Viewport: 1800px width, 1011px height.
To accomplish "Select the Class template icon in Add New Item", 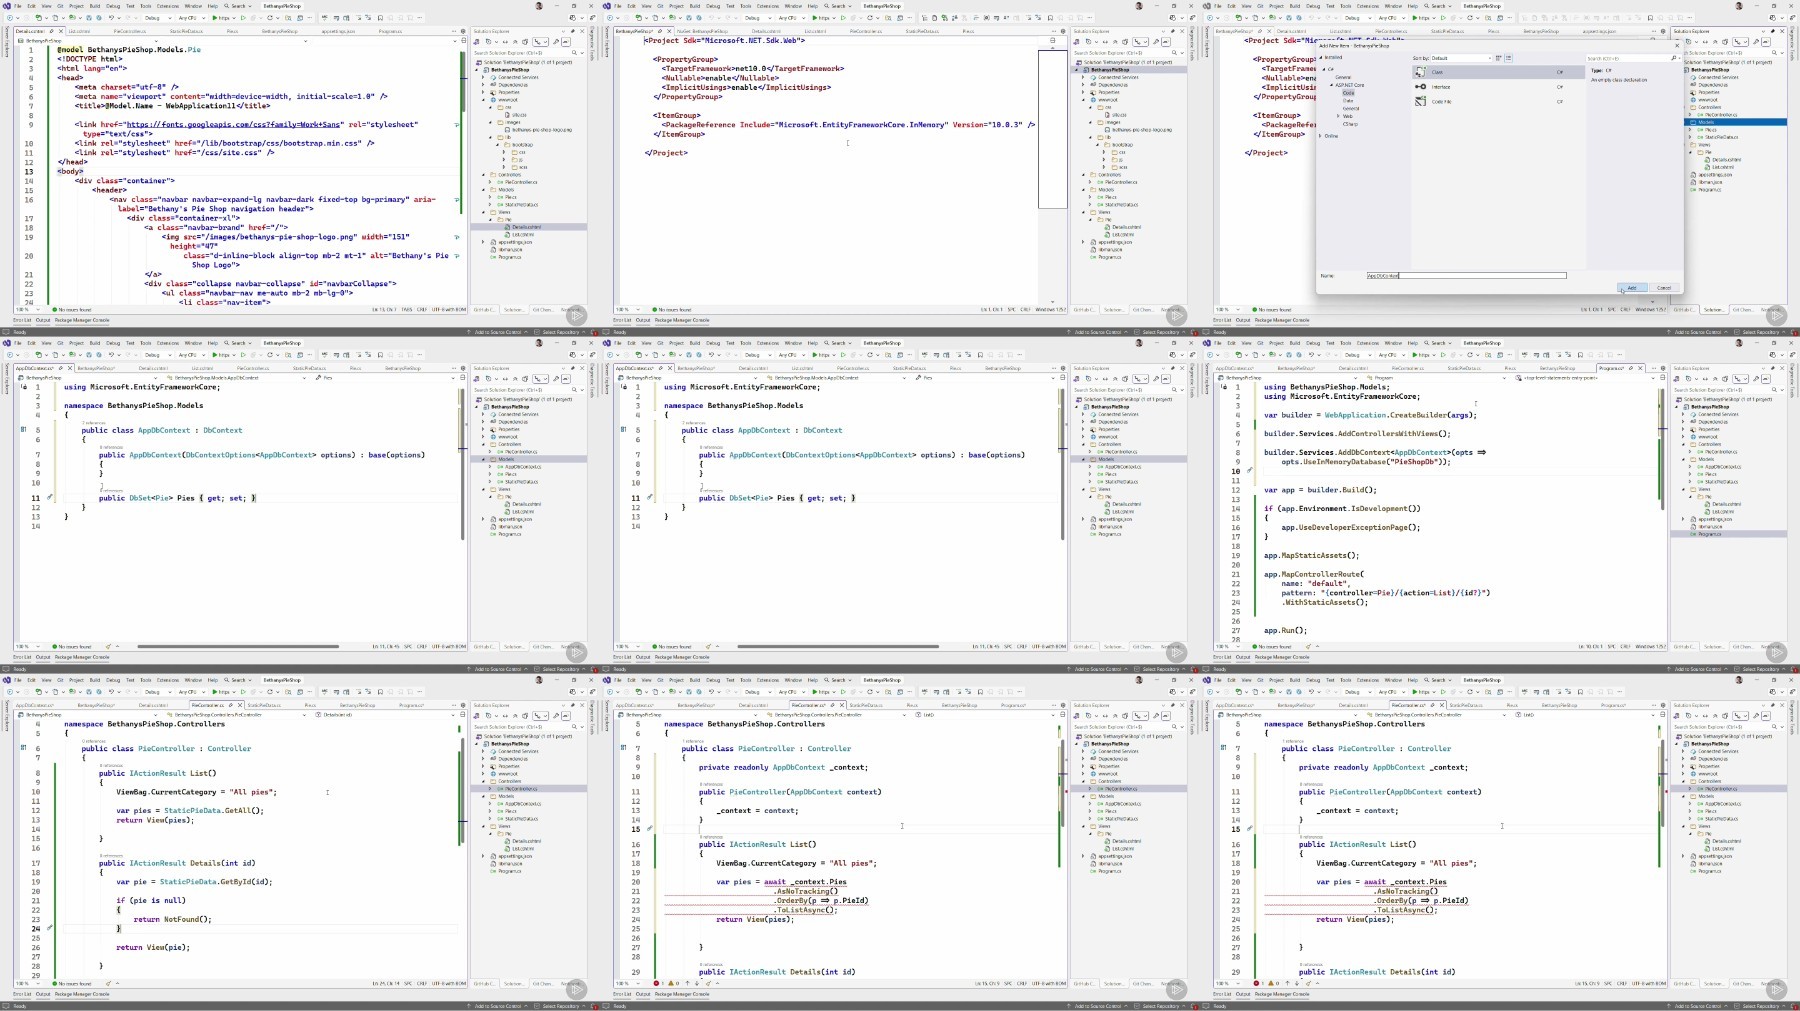I will 1420,72.
